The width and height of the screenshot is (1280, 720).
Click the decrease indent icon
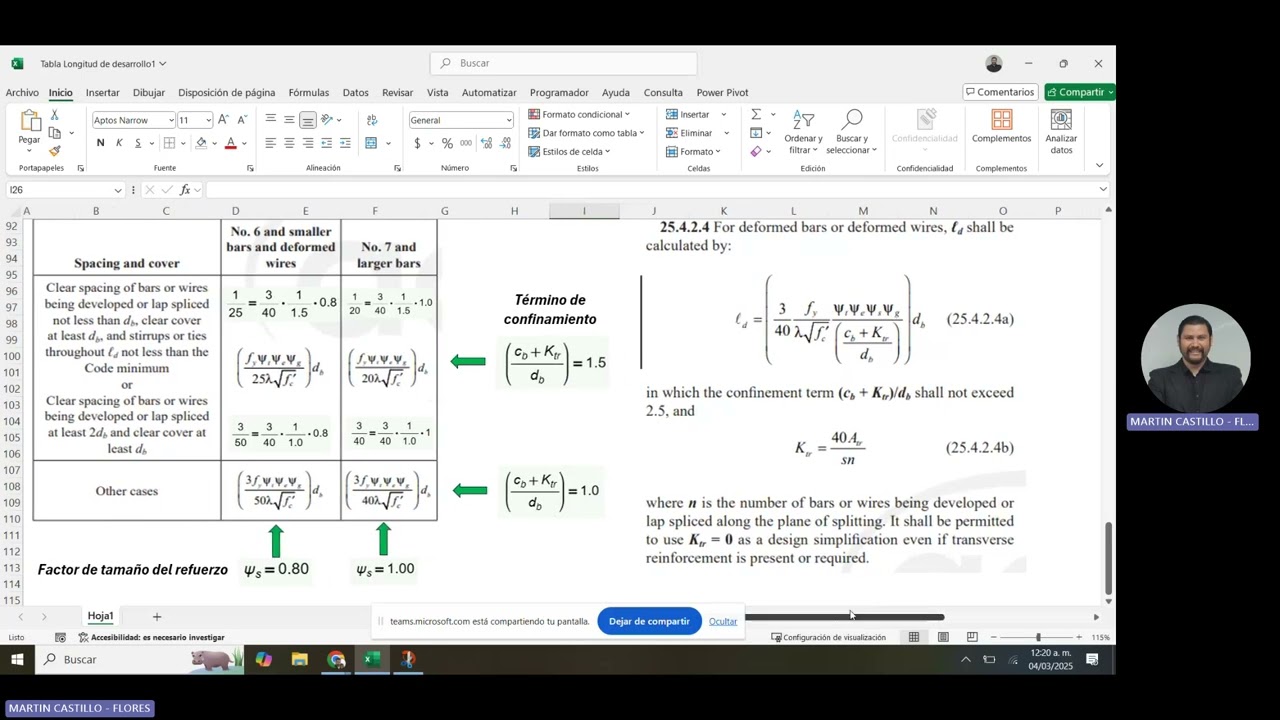coord(327,143)
